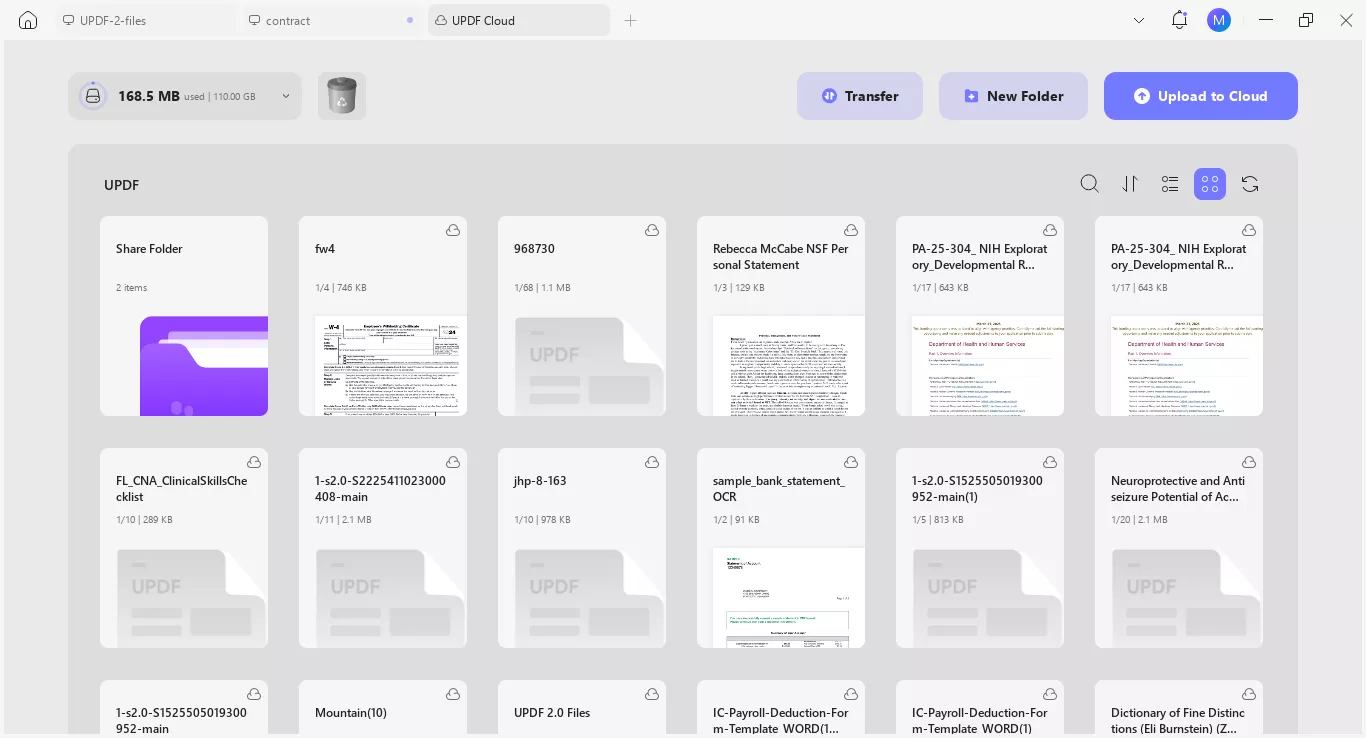Toggle grid view display mode
This screenshot has width=1366, height=738.
1210,184
